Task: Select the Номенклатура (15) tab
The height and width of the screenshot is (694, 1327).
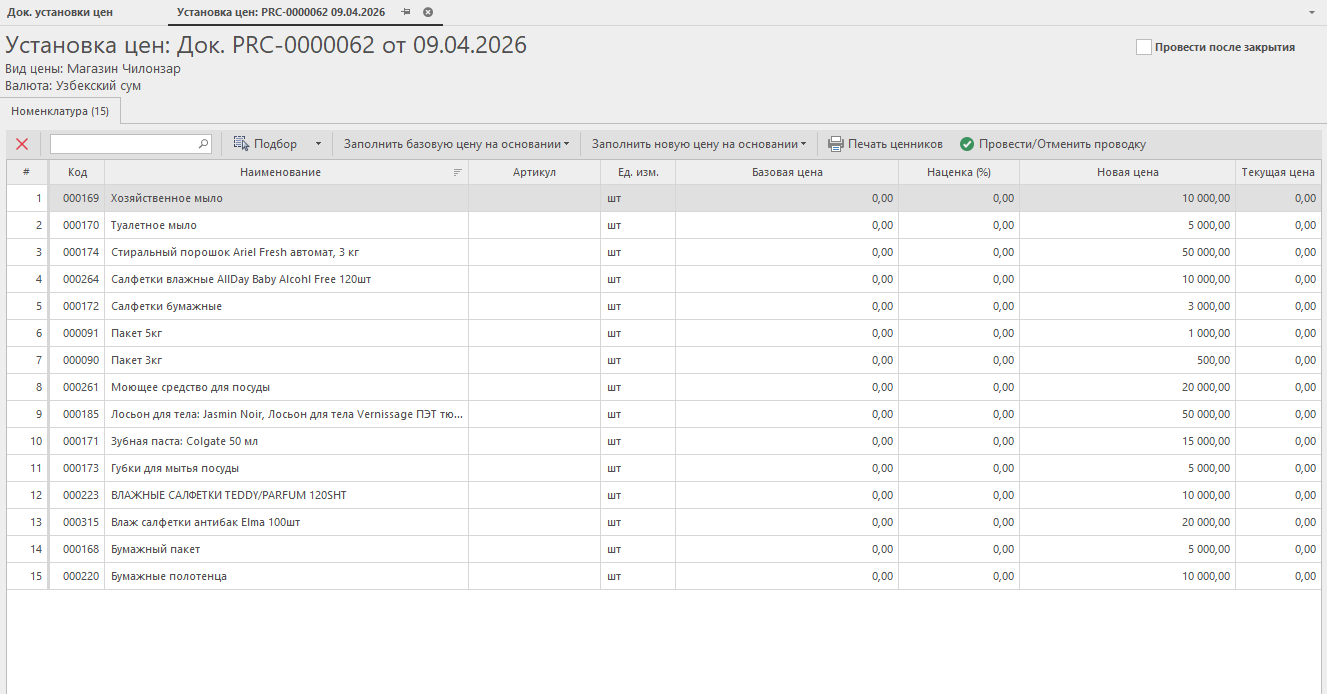Action: pos(60,111)
